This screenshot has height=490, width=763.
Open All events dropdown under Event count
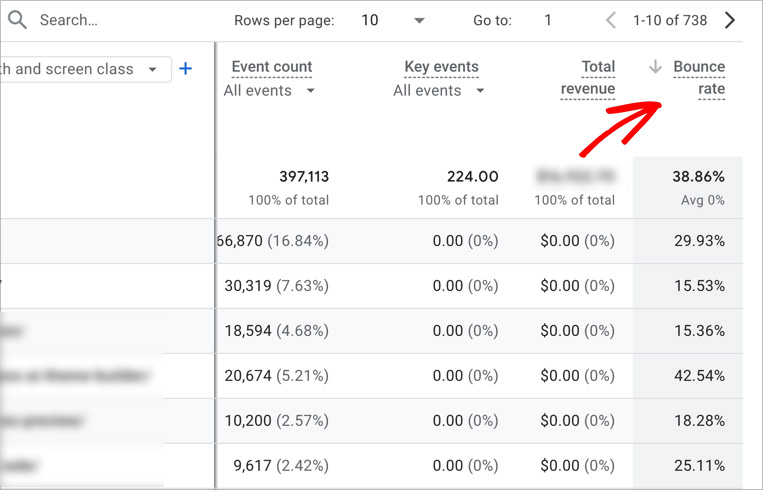click(270, 91)
